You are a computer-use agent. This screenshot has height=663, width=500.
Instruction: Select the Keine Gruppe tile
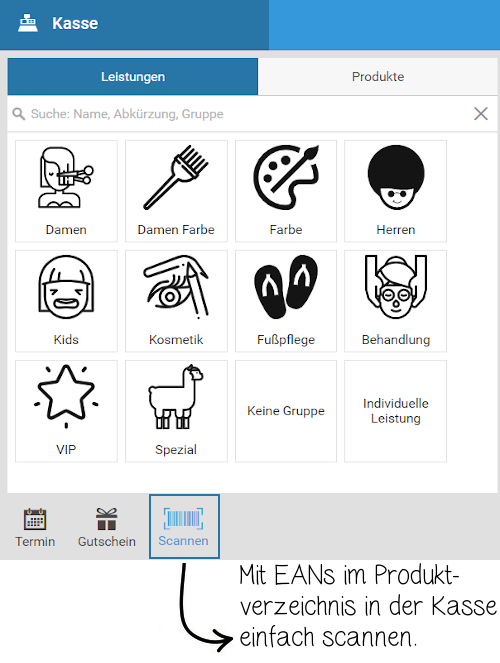click(286, 411)
